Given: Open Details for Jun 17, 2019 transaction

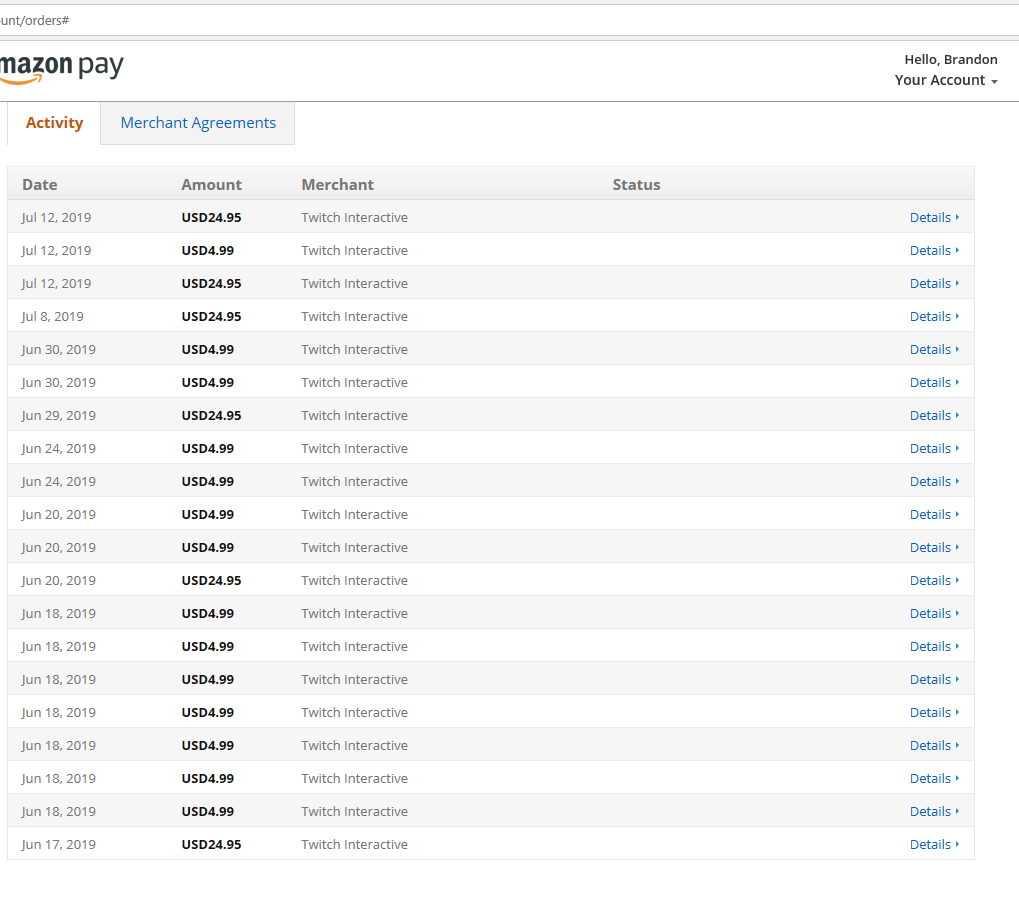Looking at the screenshot, I should pos(934,844).
